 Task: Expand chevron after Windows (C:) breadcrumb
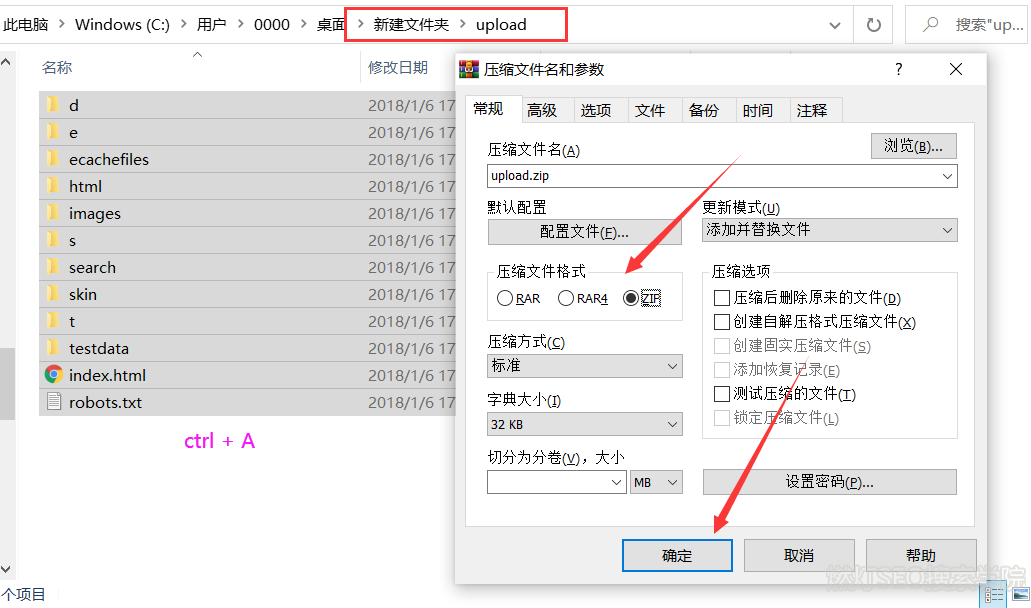point(183,24)
